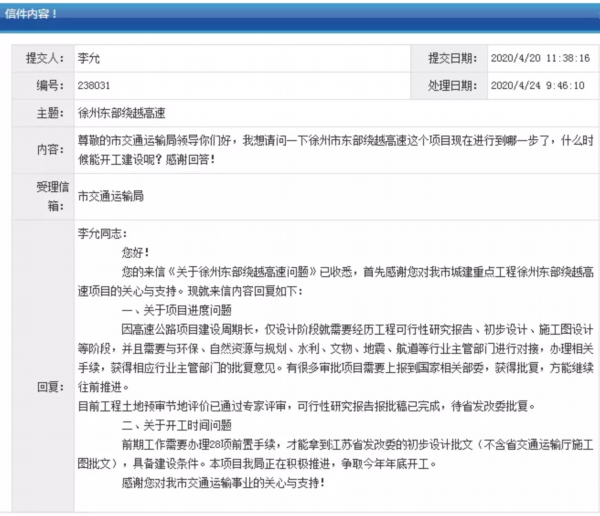The image size is (600, 516).
Task: Click the 主题 field label
Action: pos(51,113)
